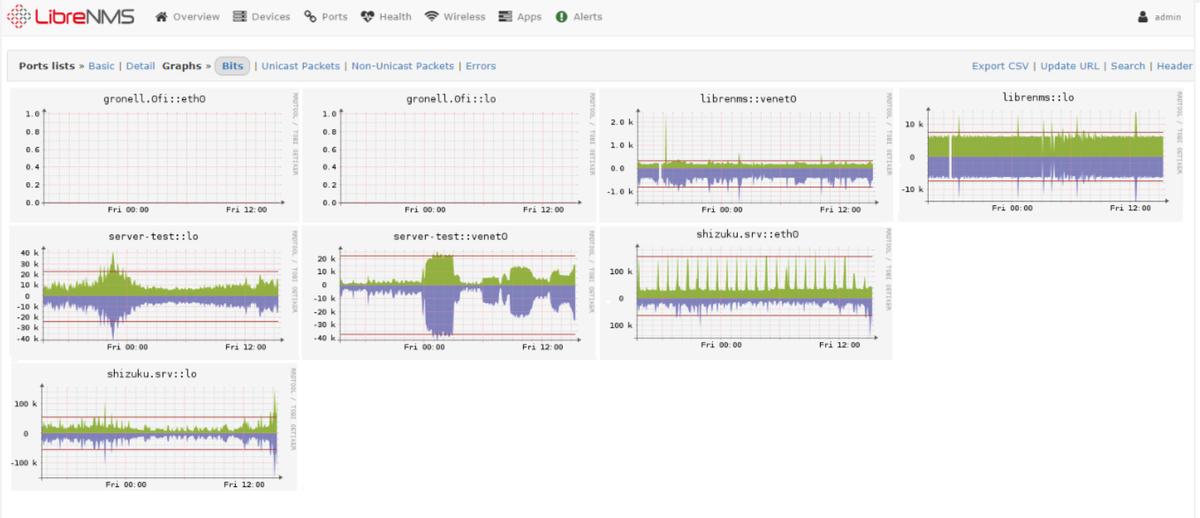Open the Overview home icon menu

[187, 17]
